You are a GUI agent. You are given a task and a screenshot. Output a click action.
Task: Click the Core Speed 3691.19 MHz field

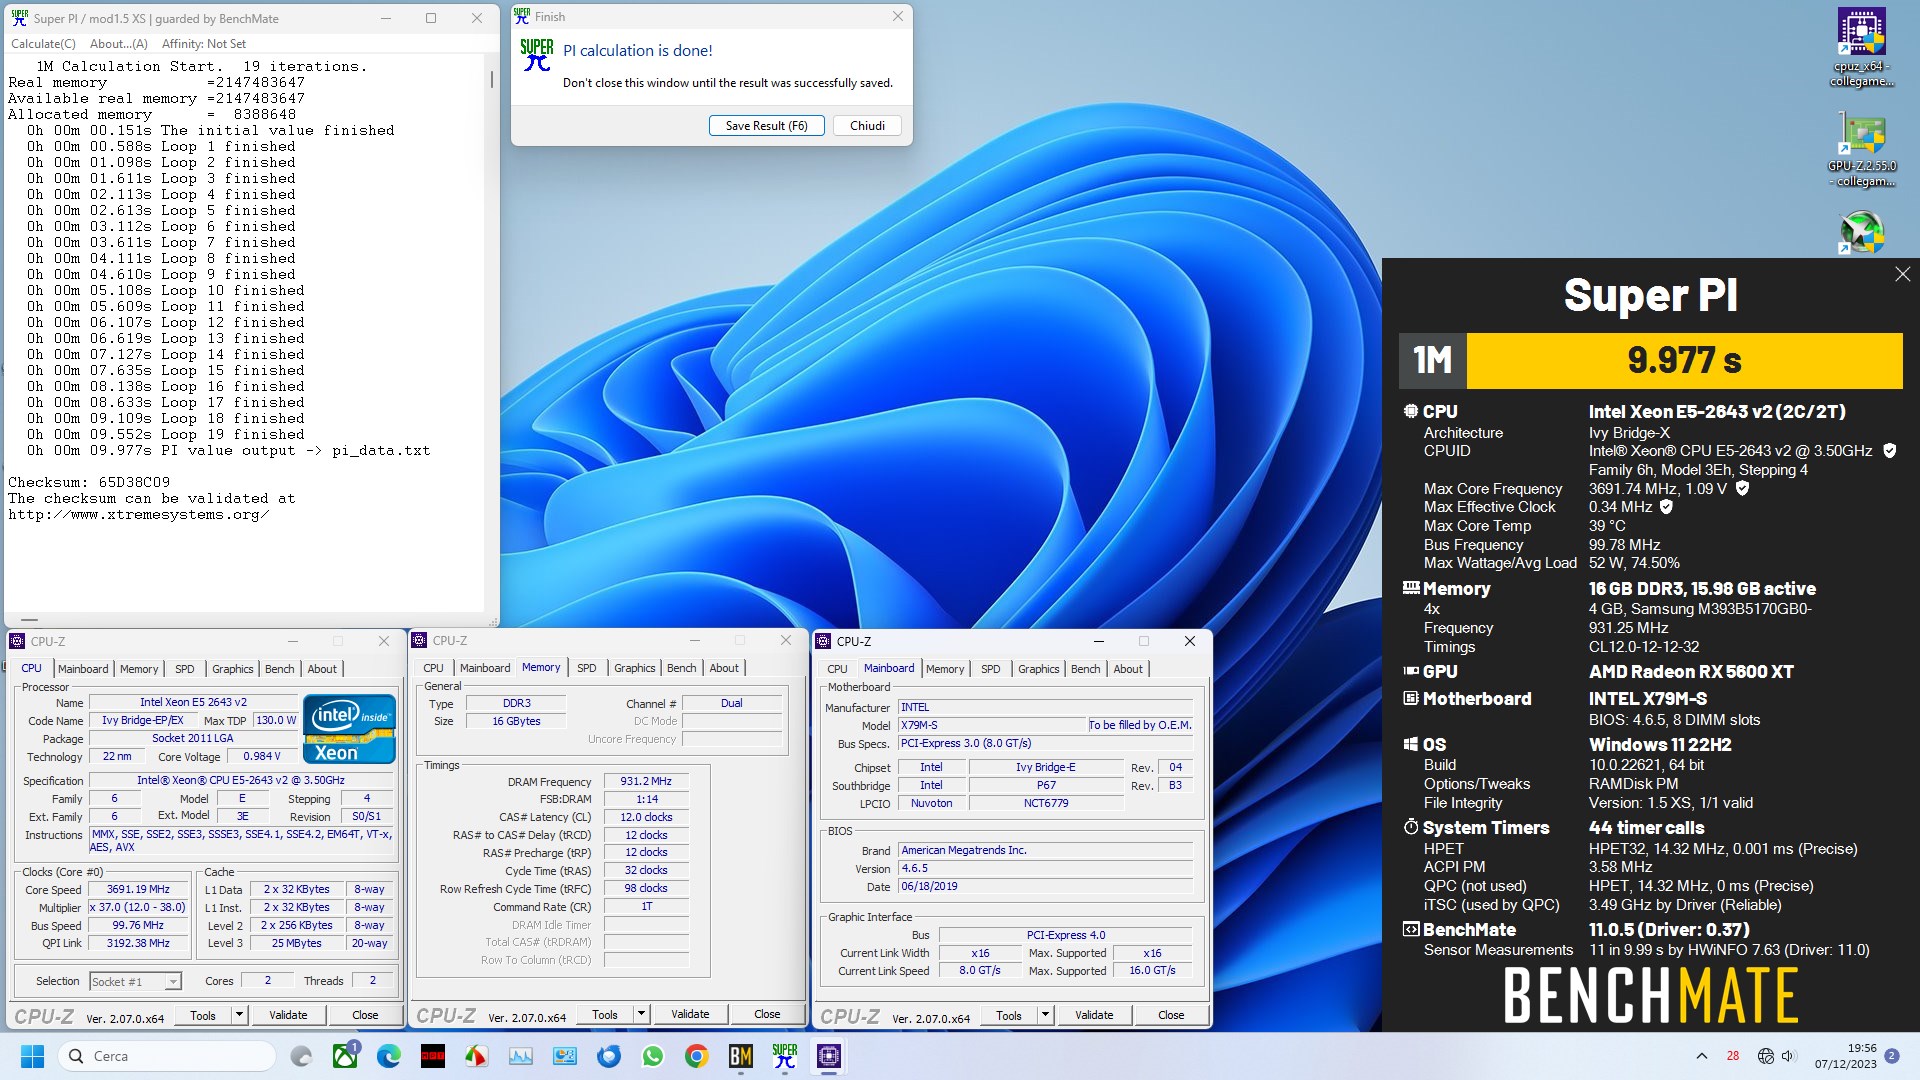coord(138,890)
